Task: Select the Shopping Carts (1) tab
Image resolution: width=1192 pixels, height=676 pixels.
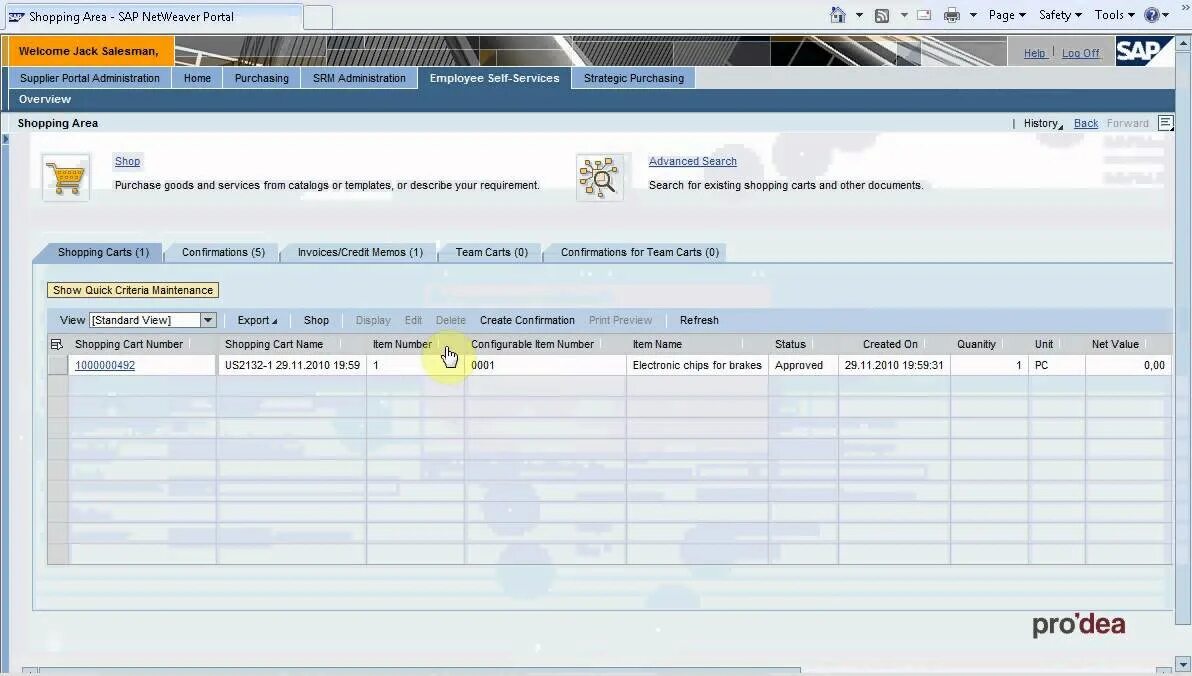Action: click(x=103, y=252)
